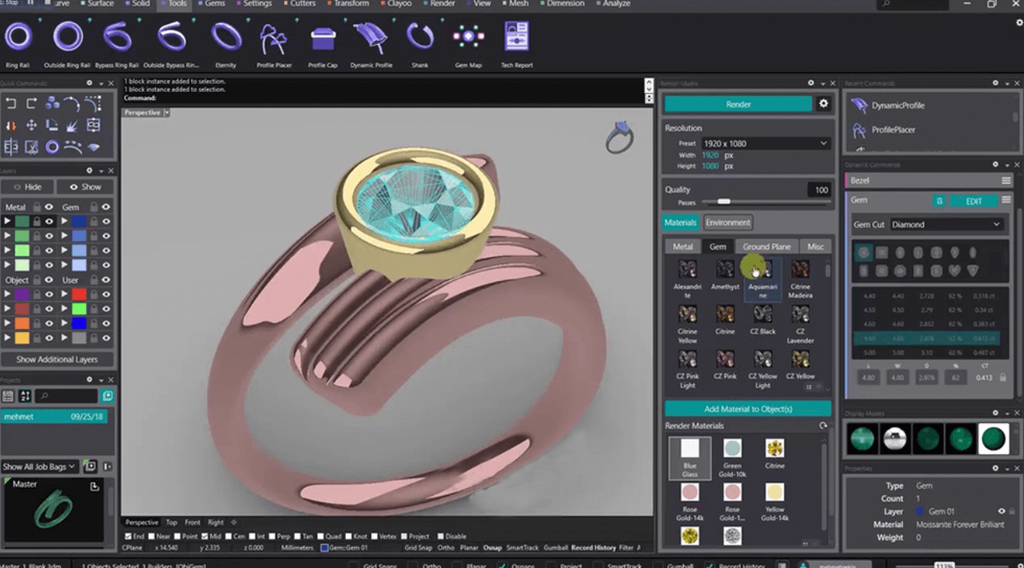Screen dimensions: 1024x568
Task: Open the Bezel panel hamburger menu
Action: (x=1006, y=181)
